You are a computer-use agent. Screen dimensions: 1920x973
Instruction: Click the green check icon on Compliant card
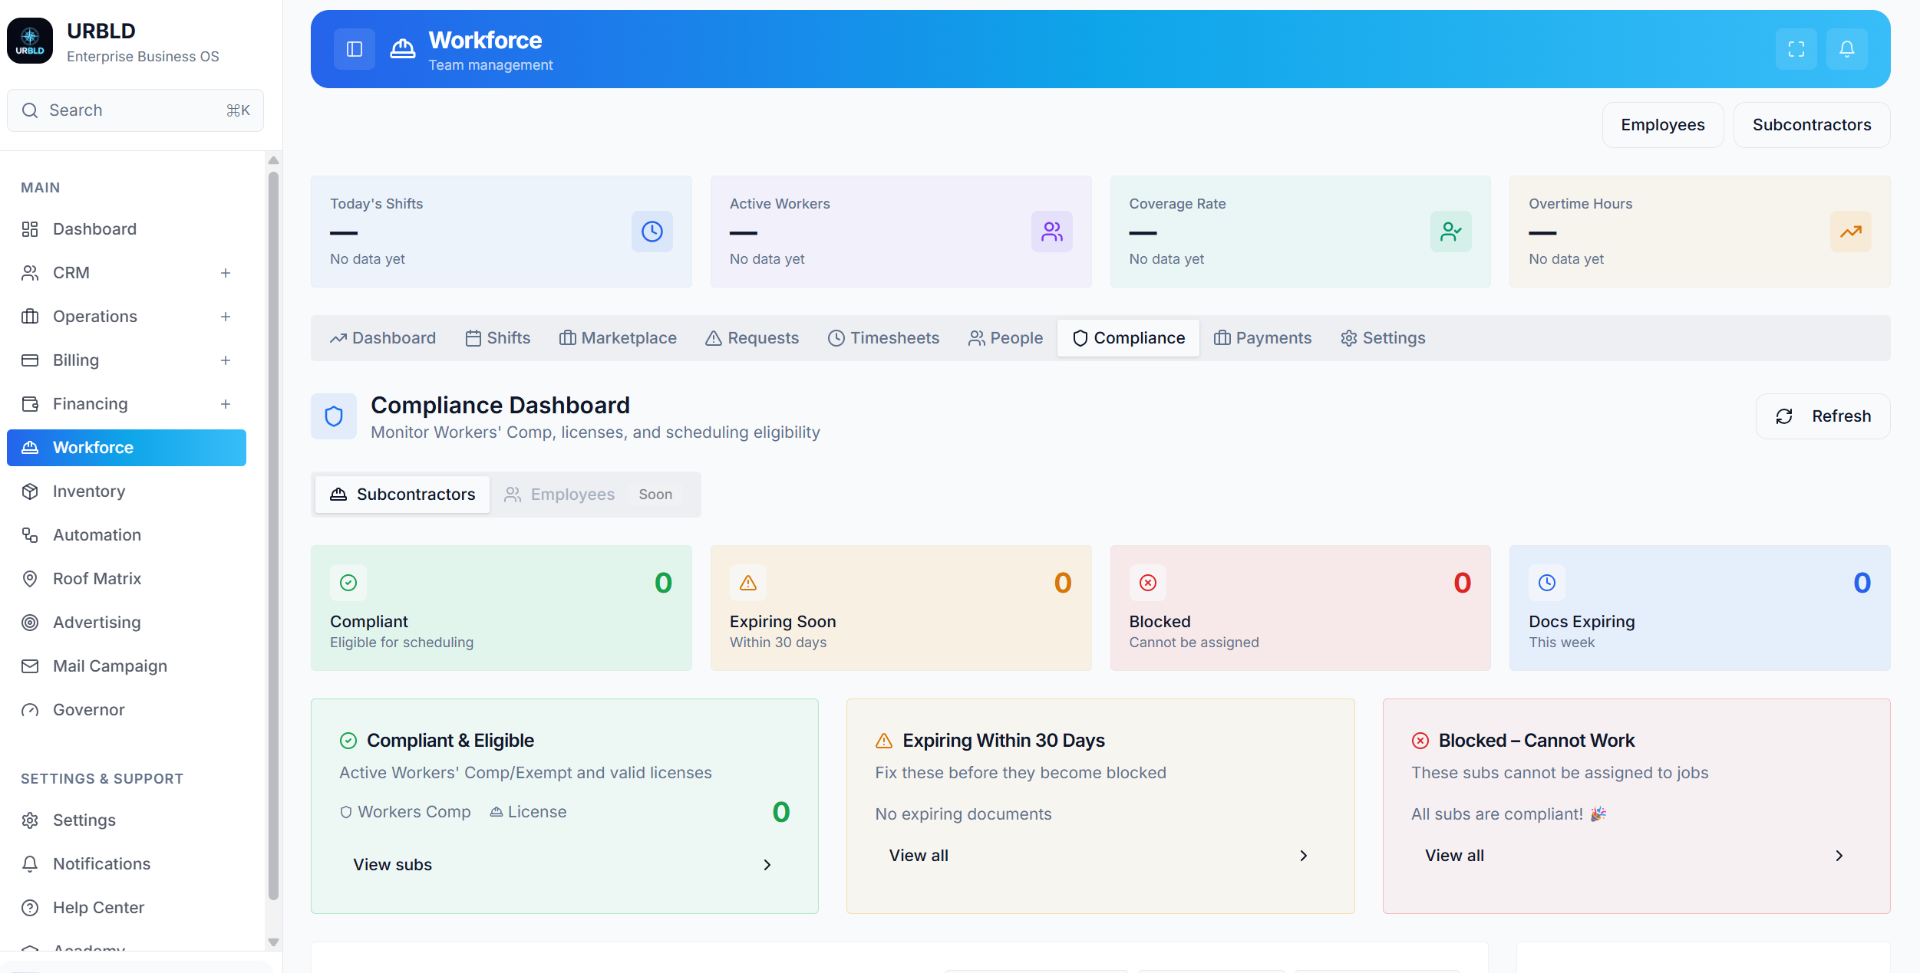click(348, 582)
